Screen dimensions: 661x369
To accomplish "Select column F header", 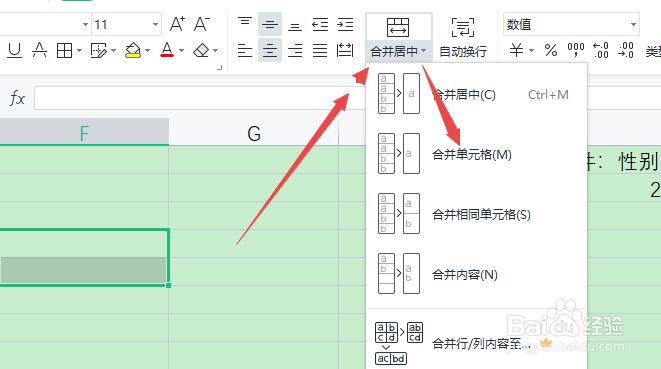I will pos(84,132).
